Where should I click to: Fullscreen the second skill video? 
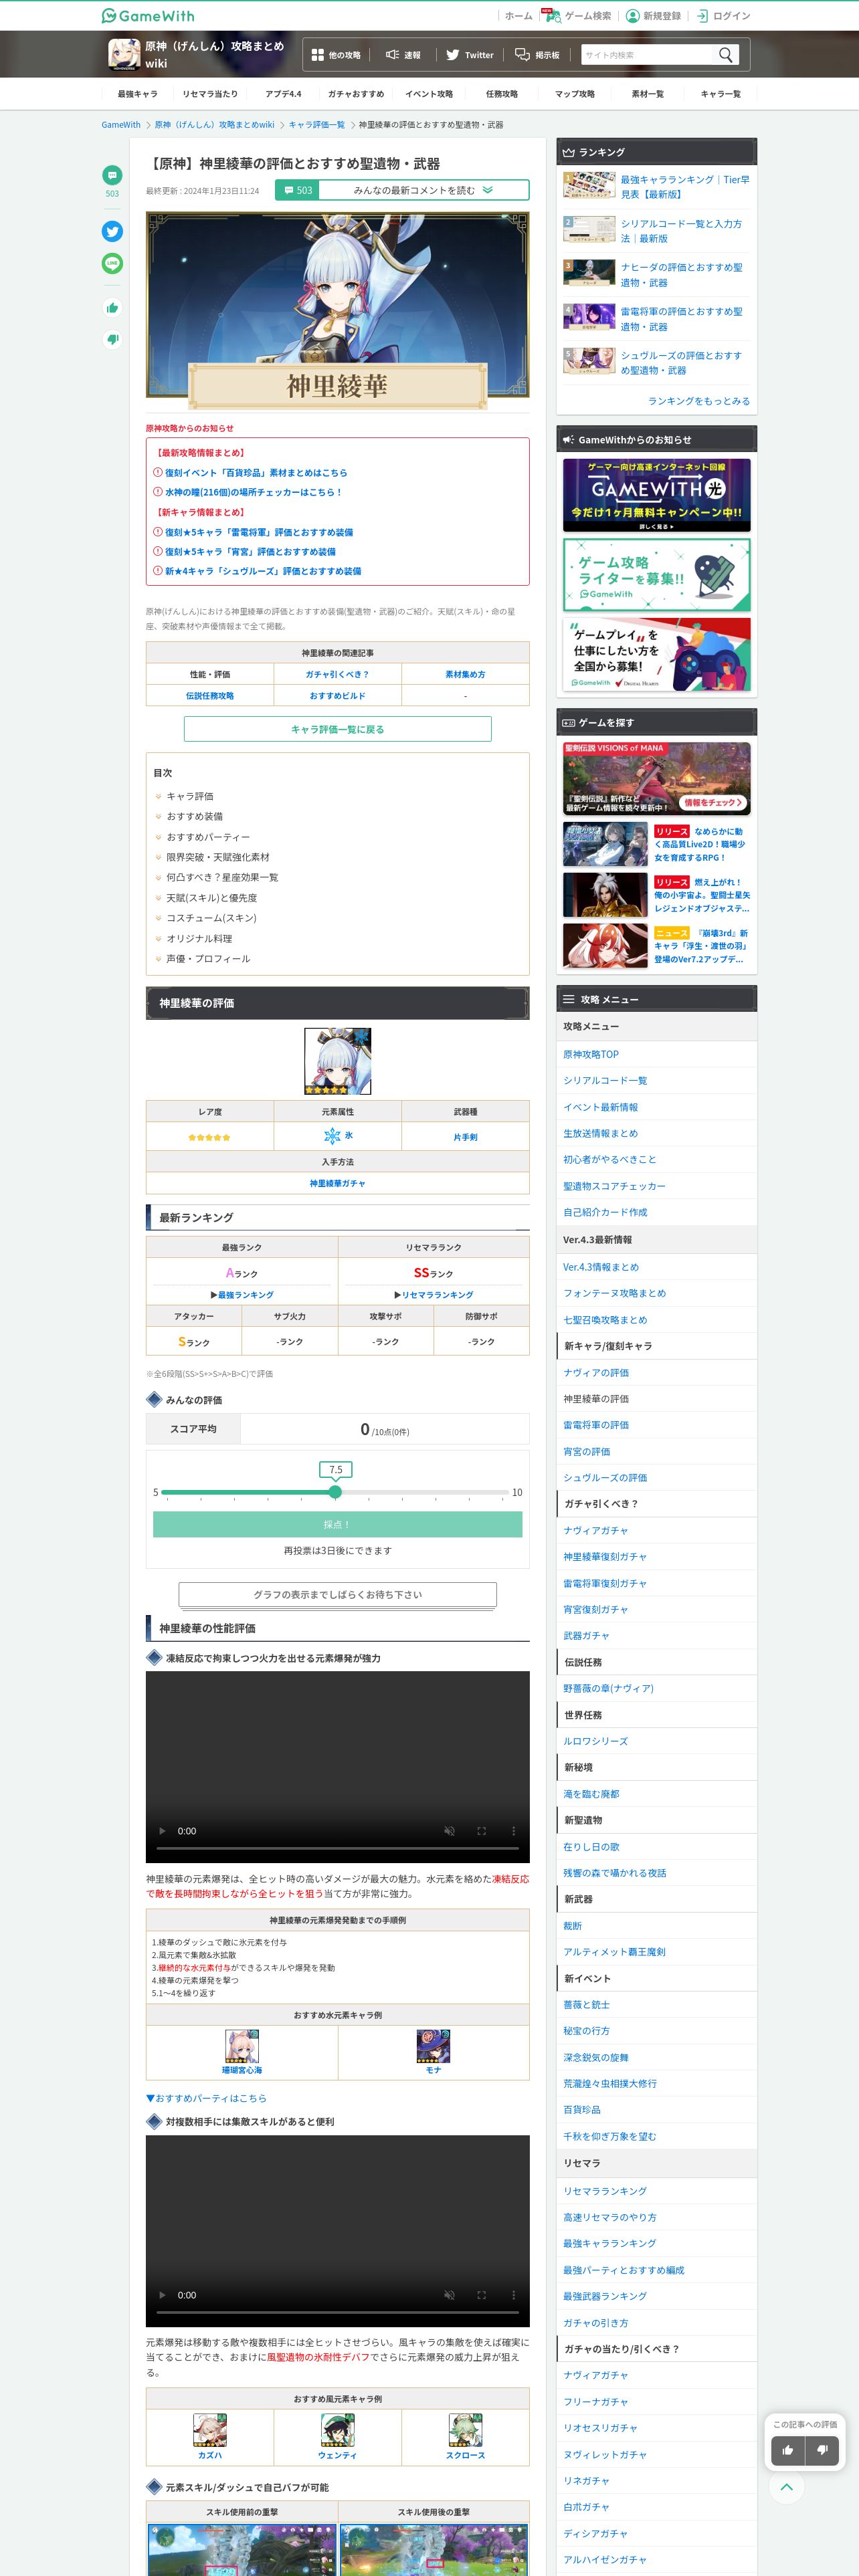pyautogui.click(x=481, y=2294)
